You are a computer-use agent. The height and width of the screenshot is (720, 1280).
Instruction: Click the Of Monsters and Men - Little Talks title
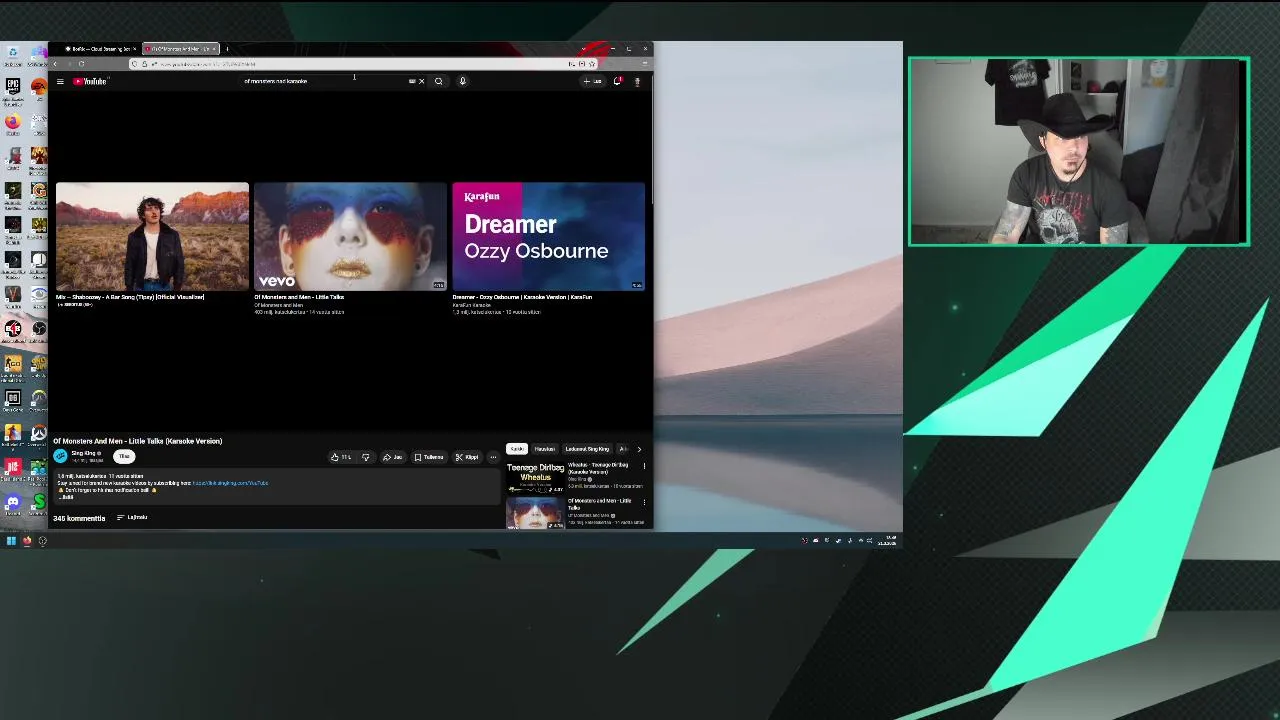point(299,297)
